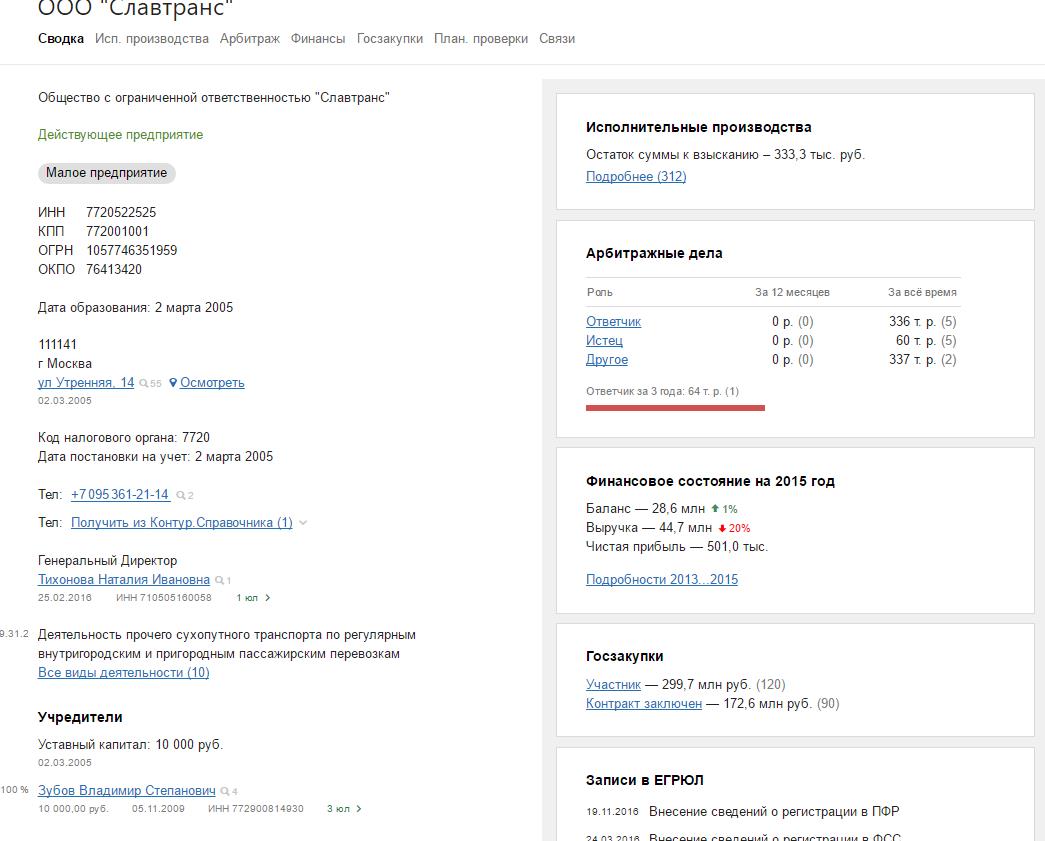Switch to the План. проверки tab
1045x841 pixels.
point(481,39)
